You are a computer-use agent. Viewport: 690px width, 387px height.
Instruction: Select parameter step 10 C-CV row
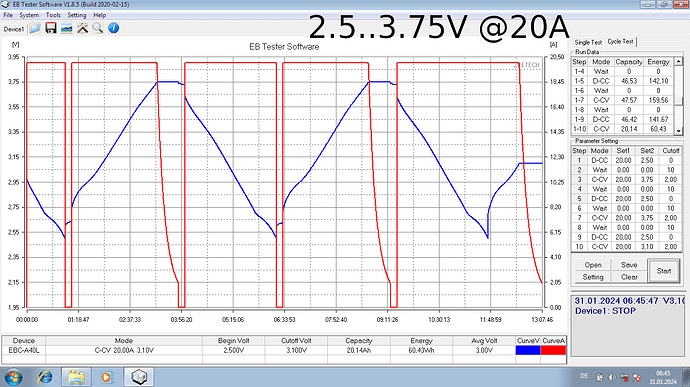click(627, 247)
